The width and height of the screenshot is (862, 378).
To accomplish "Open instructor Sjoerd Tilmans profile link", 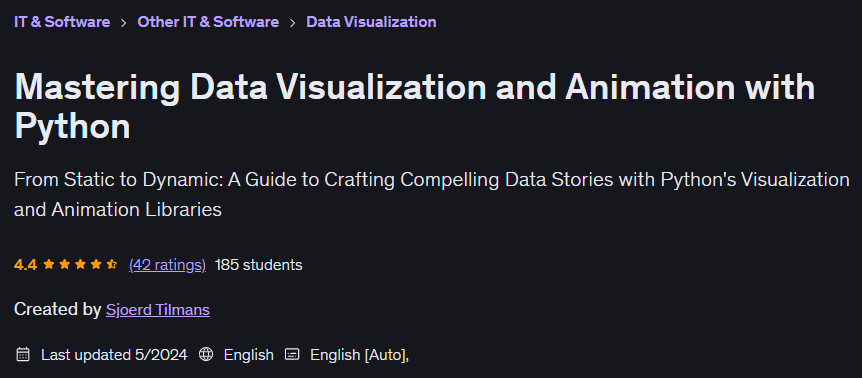I will (158, 310).
